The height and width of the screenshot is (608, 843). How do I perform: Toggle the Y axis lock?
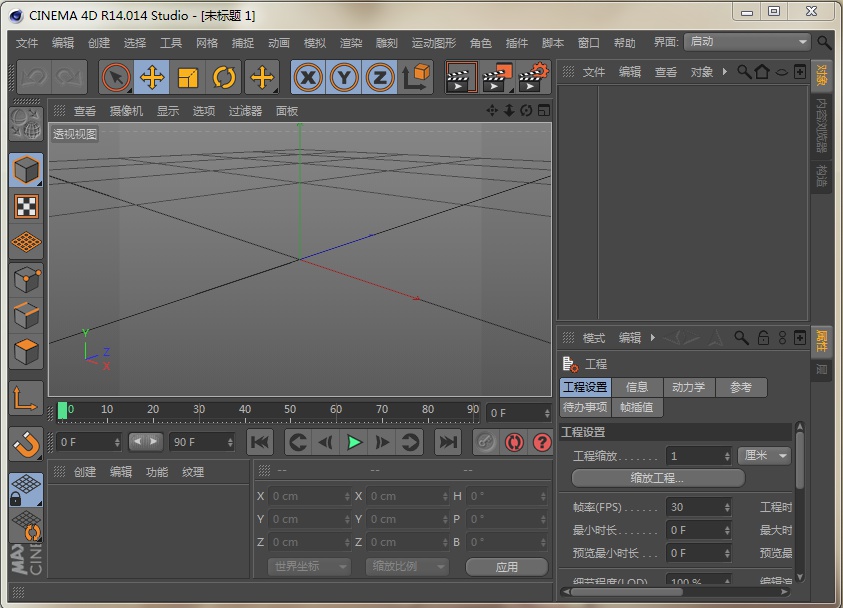click(x=342, y=77)
